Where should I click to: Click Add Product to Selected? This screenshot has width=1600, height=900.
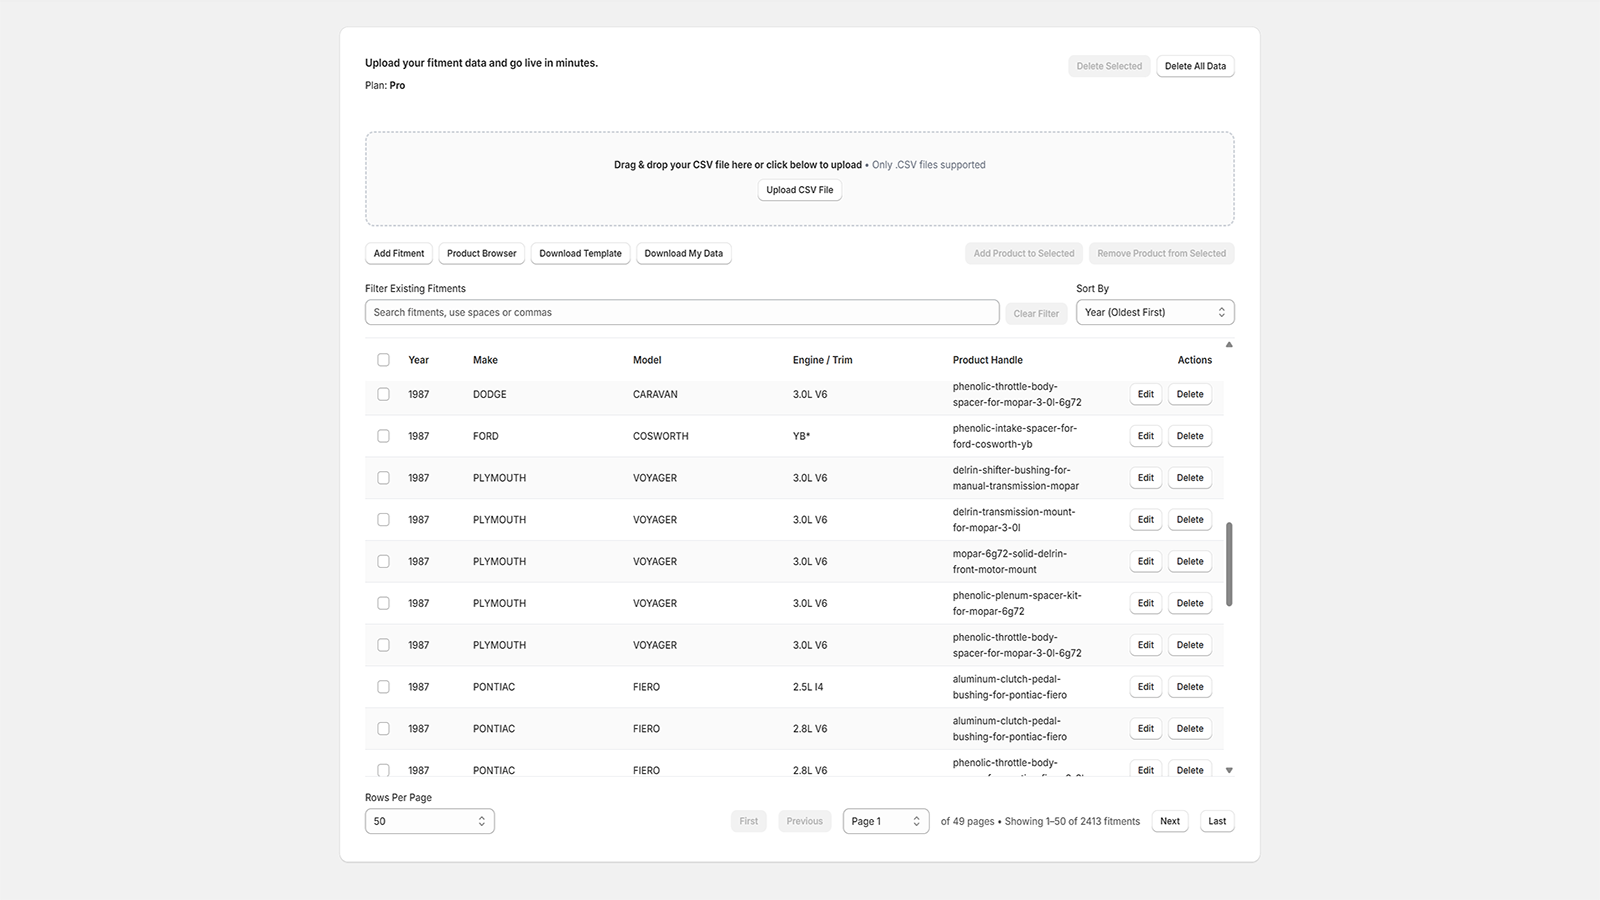pyautogui.click(x=1024, y=253)
